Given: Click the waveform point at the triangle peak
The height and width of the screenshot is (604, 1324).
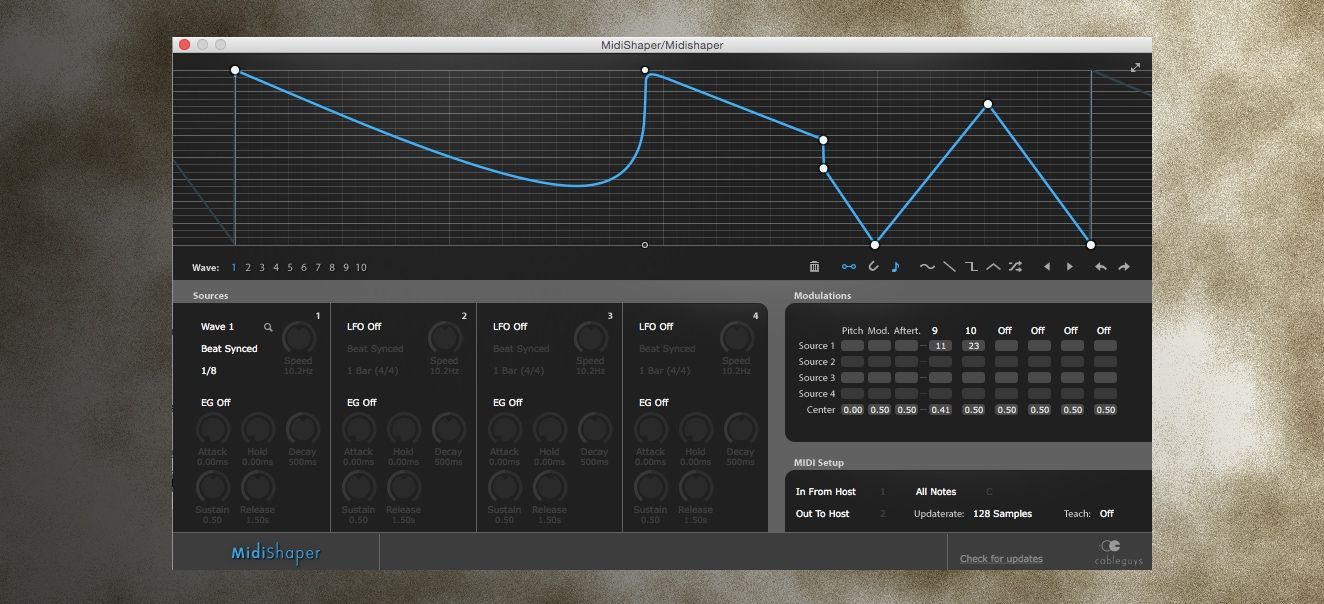Looking at the screenshot, I should [x=988, y=104].
